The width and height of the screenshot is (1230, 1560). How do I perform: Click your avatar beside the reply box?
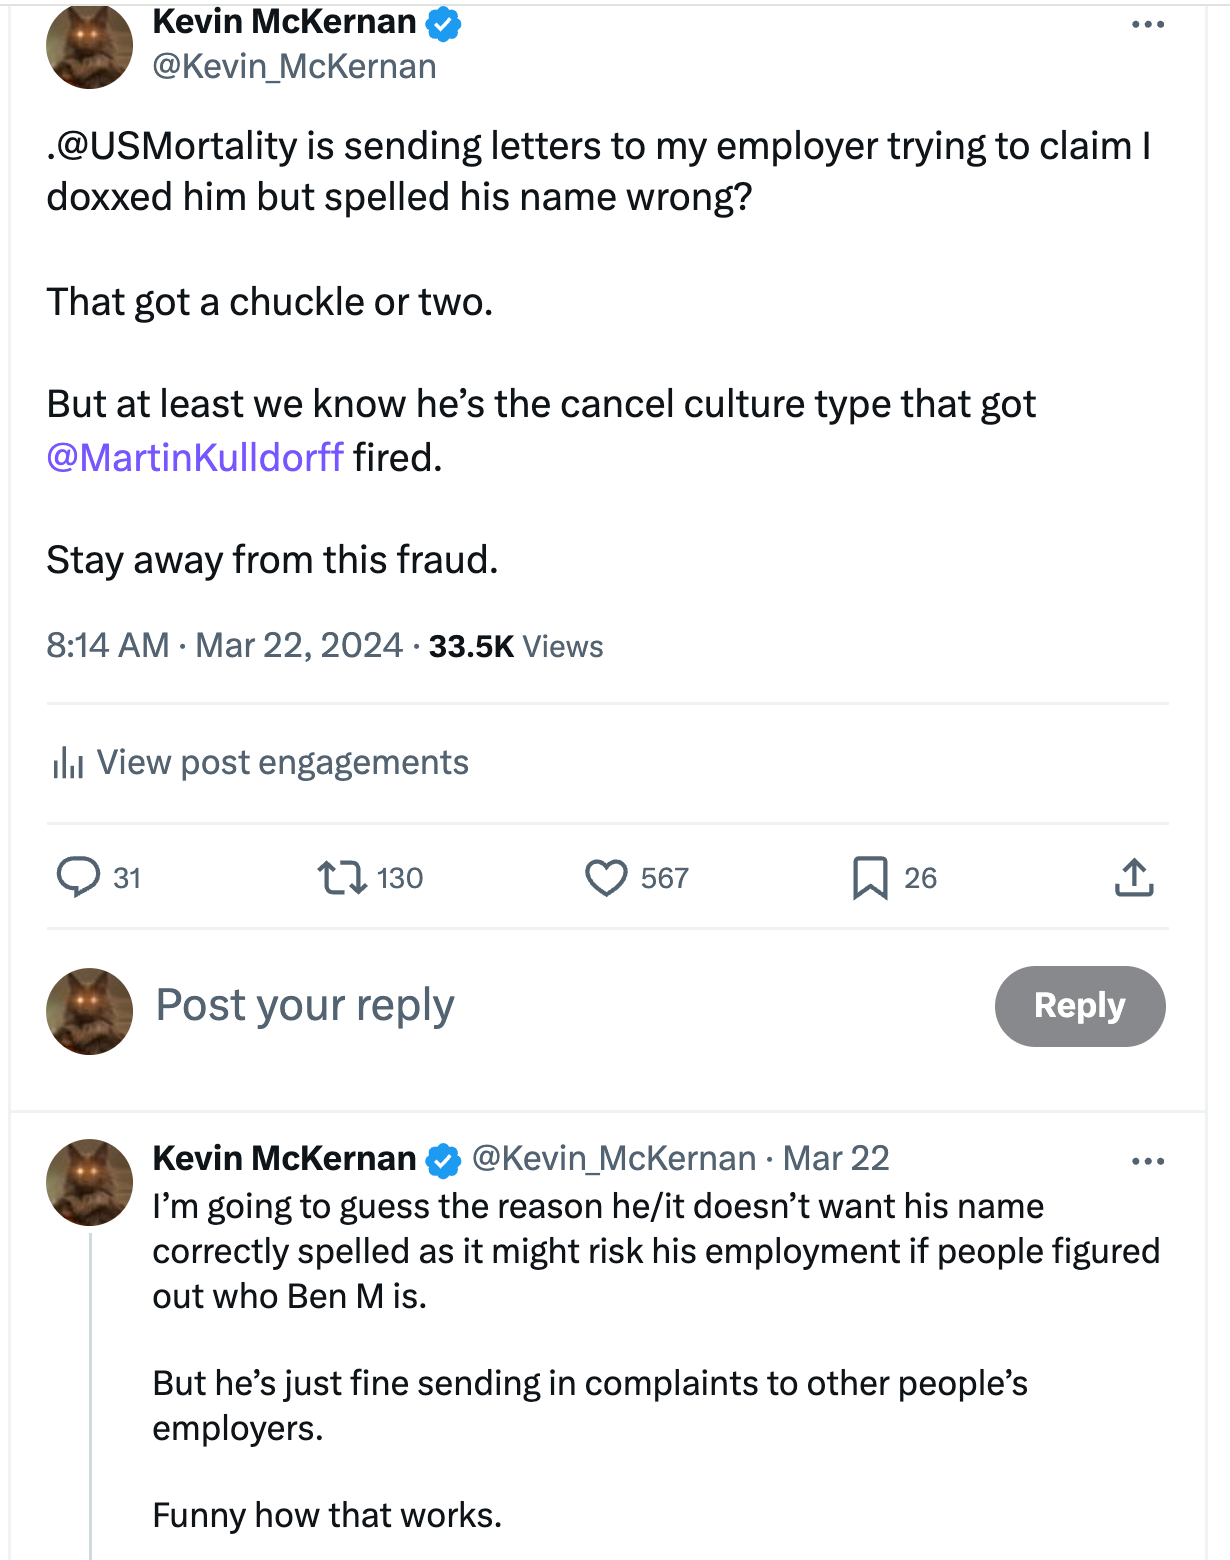click(90, 1011)
